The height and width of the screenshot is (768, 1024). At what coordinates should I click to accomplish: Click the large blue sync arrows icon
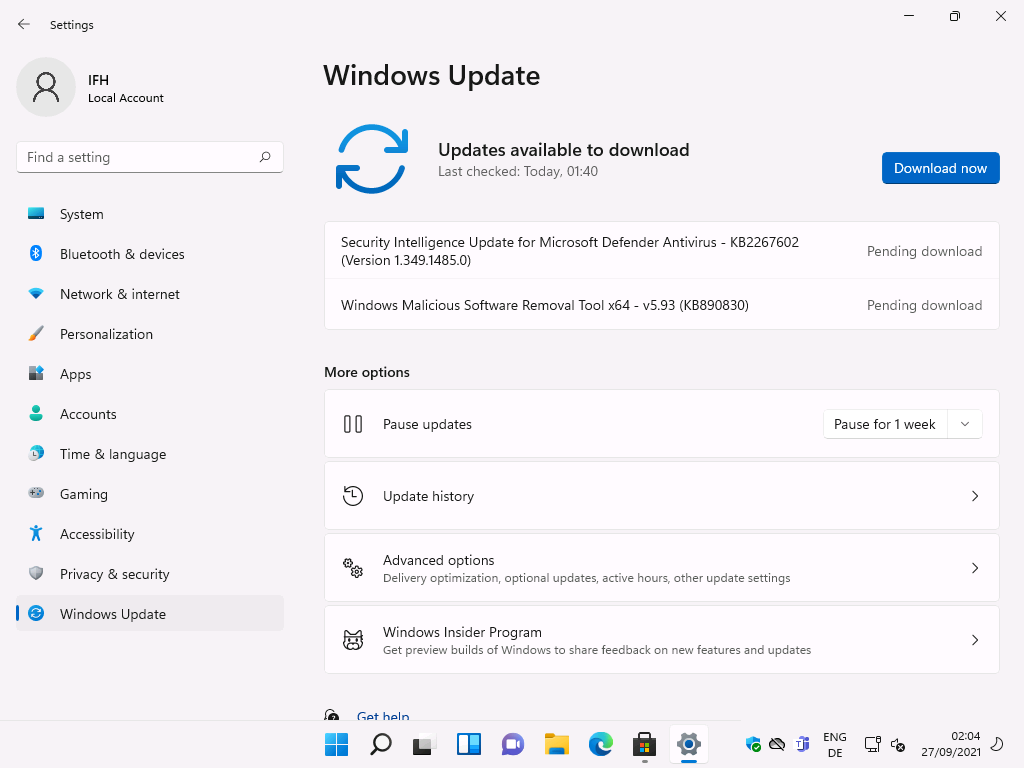[372, 159]
